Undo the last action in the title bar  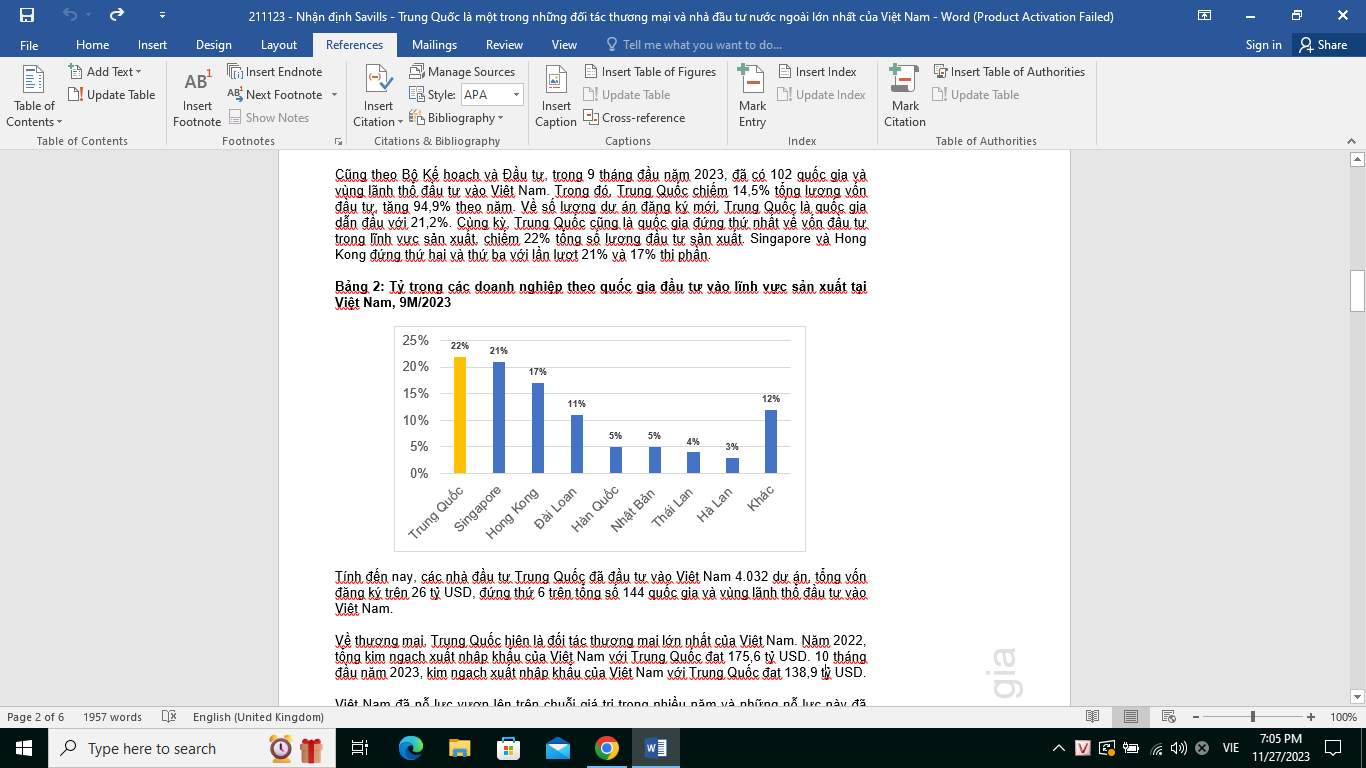coord(69,15)
